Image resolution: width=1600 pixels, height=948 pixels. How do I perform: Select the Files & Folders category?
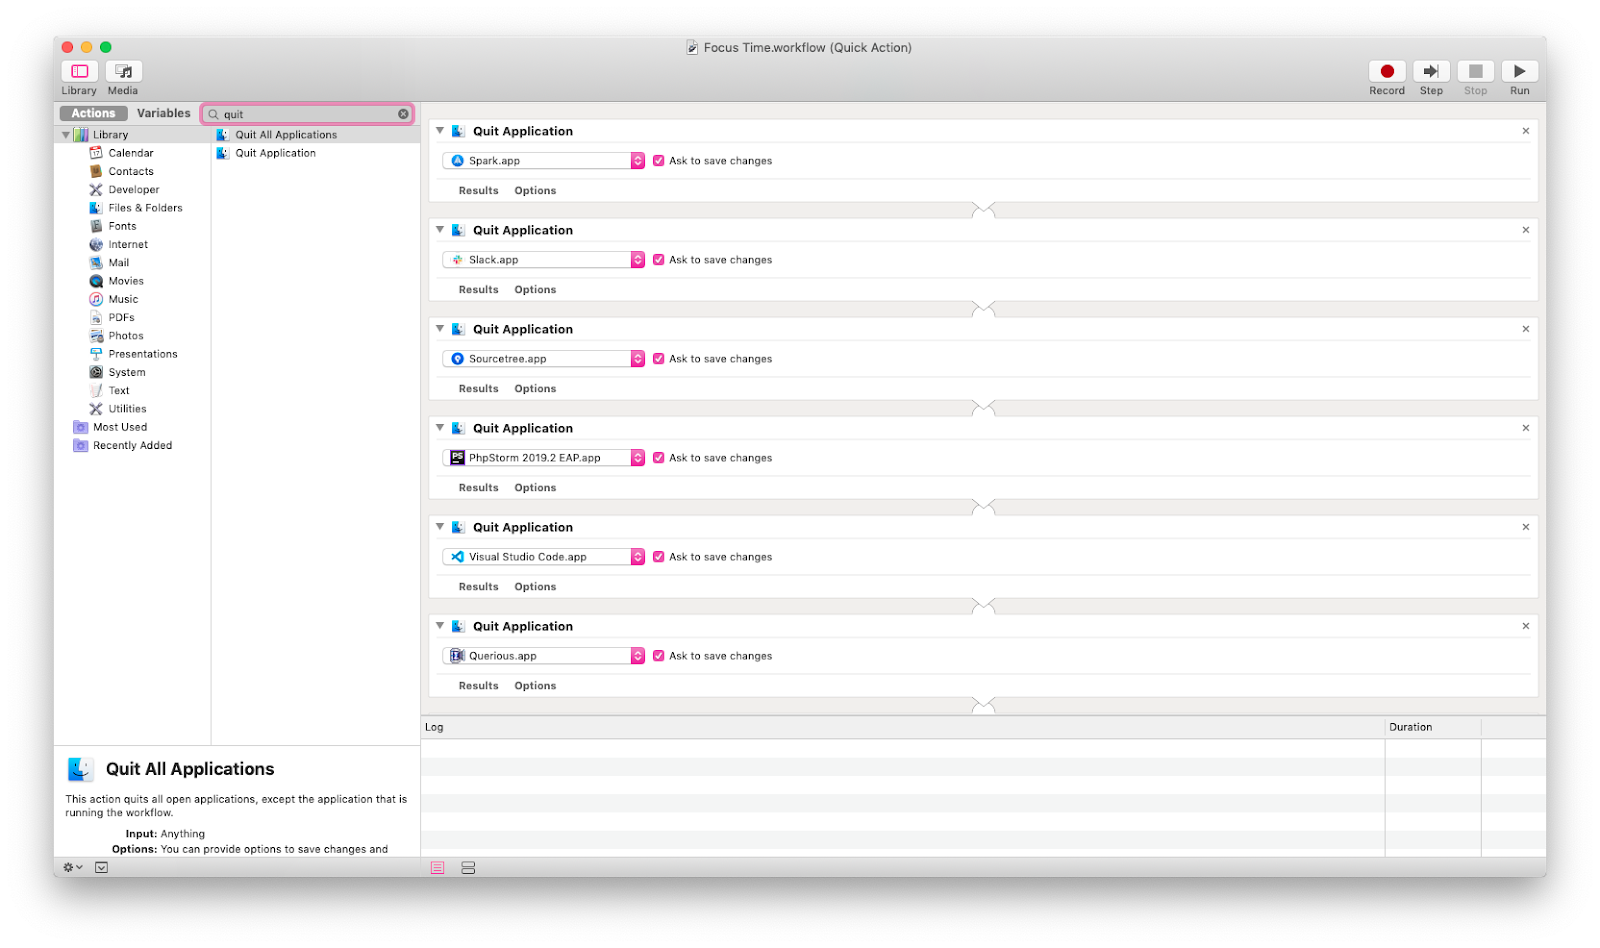coord(145,208)
